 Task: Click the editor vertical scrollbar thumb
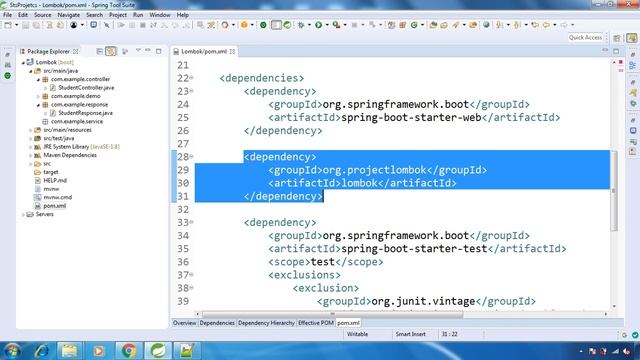(x=614, y=190)
